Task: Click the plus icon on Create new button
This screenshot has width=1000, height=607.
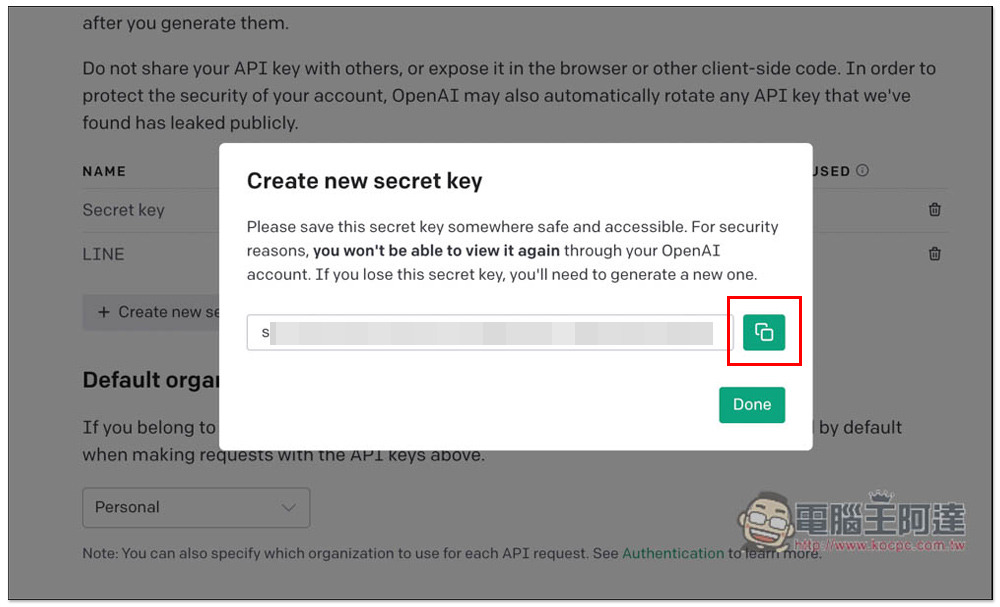Action: (104, 312)
